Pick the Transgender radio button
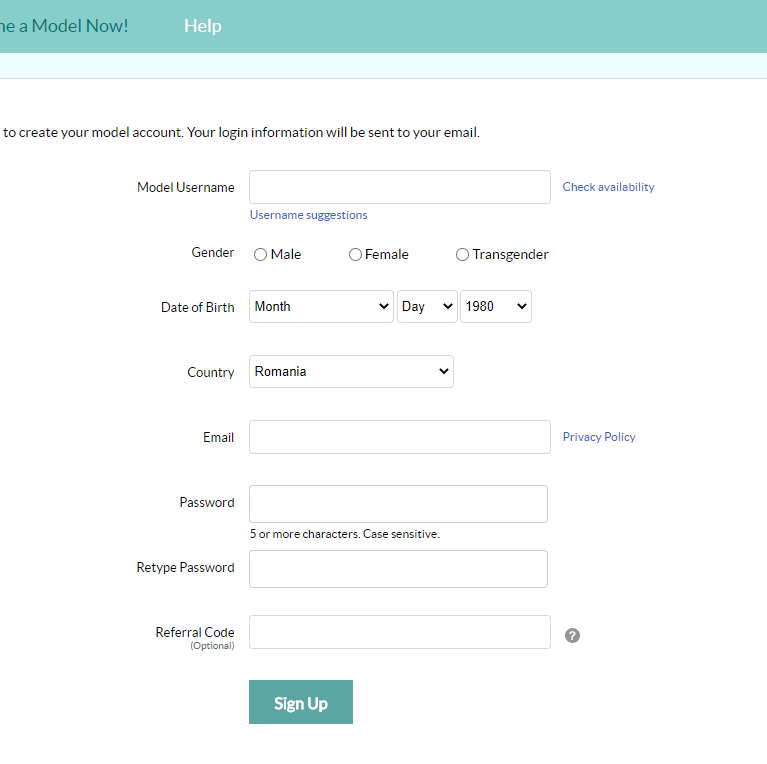767x764 pixels. (x=462, y=255)
